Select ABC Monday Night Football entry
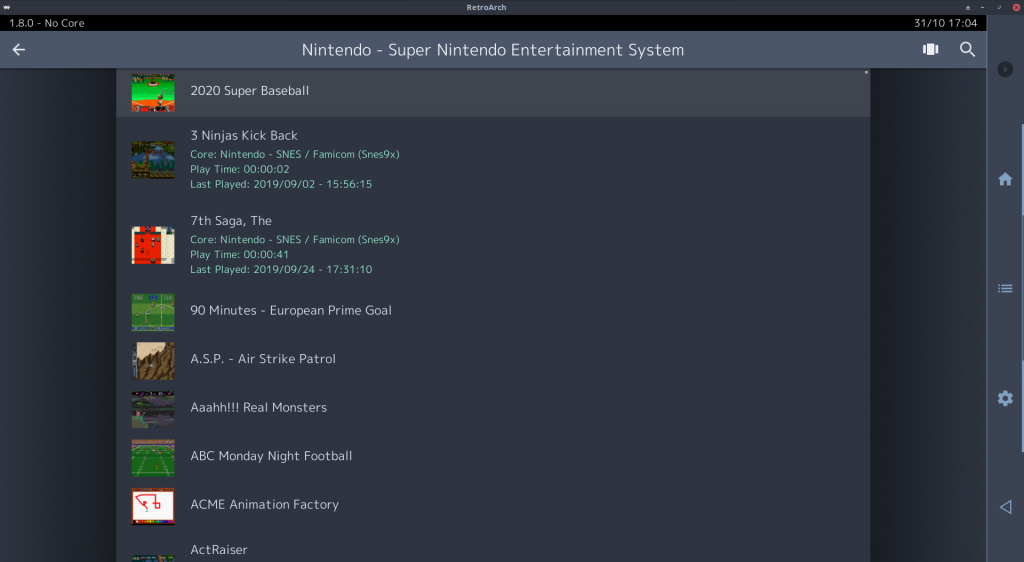 click(493, 457)
